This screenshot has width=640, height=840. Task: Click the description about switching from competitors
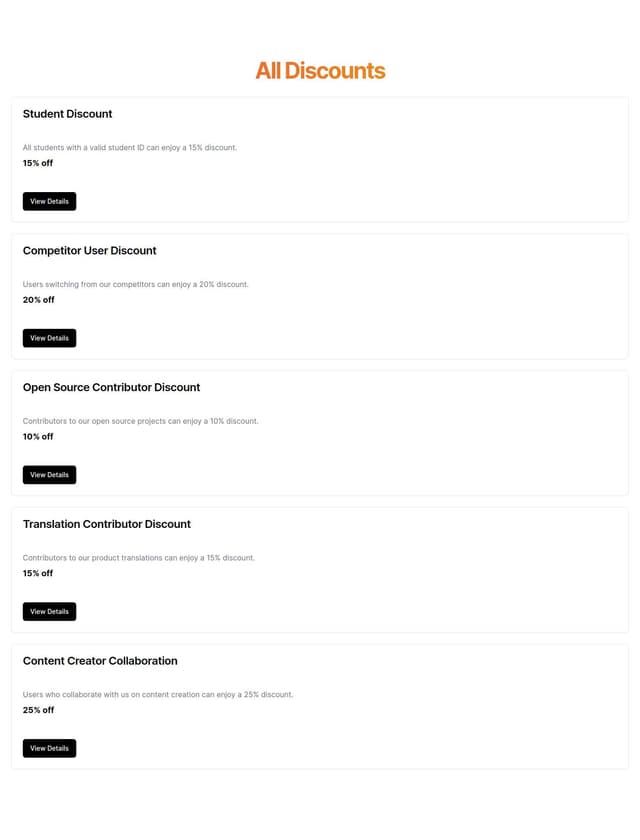tap(135, 284)
